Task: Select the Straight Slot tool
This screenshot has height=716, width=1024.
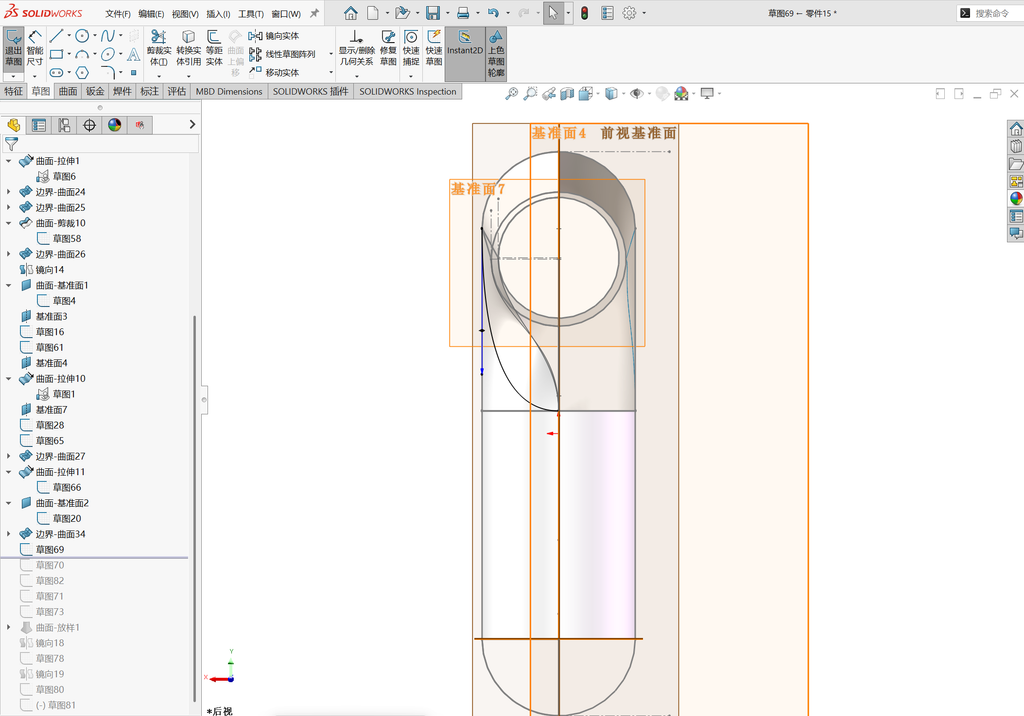Action: [x=56, y=73]
